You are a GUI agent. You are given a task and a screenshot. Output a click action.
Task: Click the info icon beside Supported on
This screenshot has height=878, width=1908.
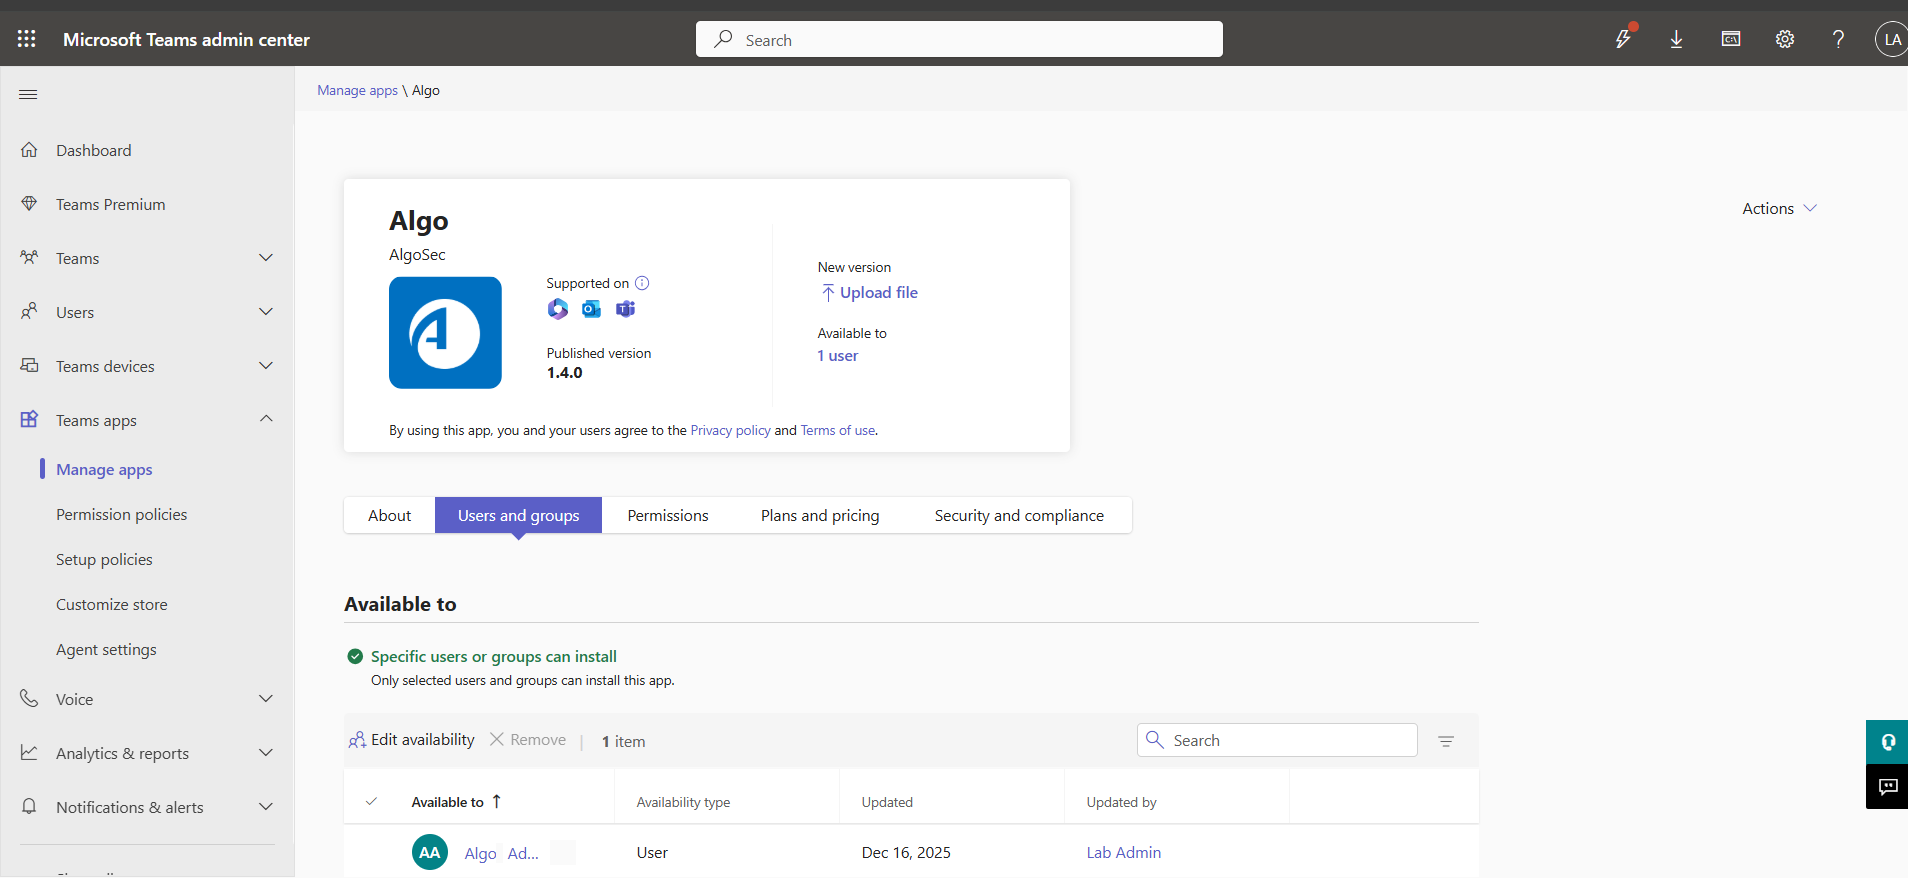[642, 283]
